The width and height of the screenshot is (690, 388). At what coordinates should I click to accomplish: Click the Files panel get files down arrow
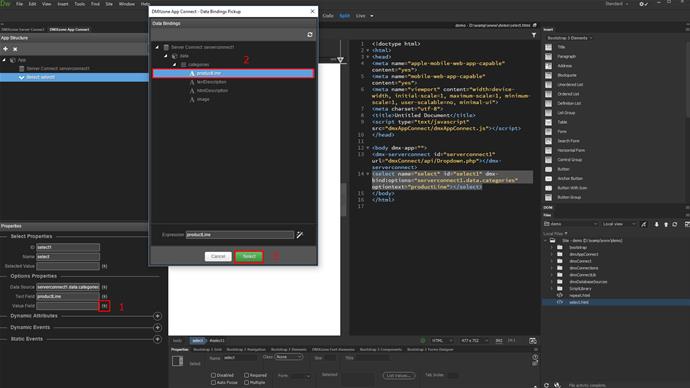coord(657,224)
